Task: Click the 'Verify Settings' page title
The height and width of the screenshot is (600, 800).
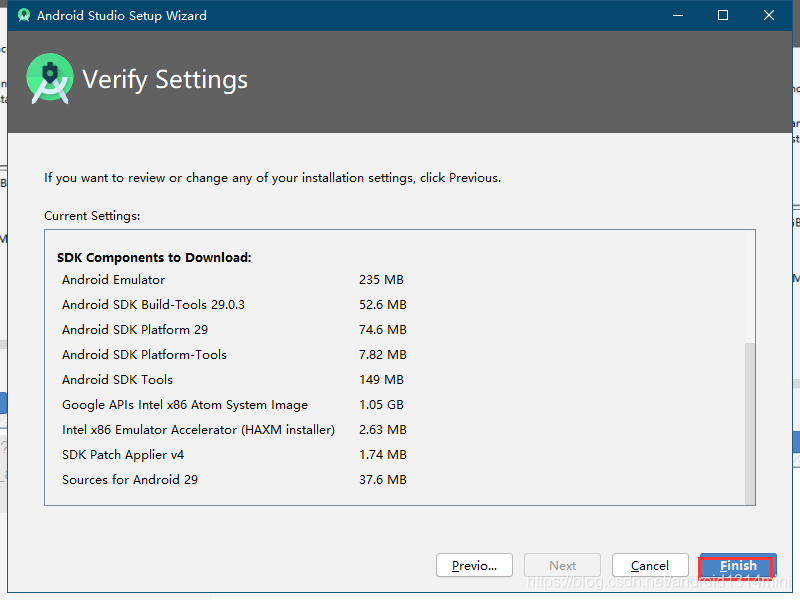Action: pos(165,80)
